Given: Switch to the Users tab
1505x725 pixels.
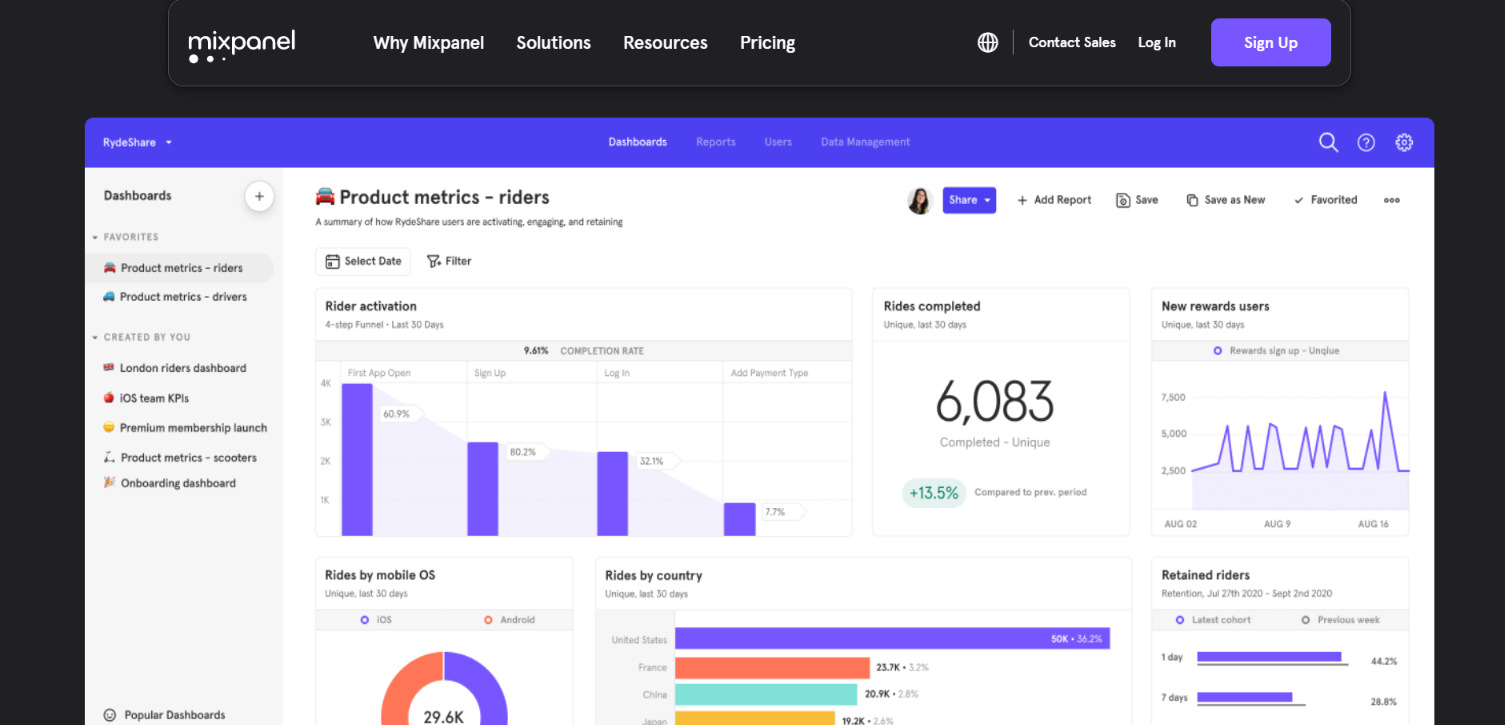Looking at the screenshot, I should click(x=778, y=142).
